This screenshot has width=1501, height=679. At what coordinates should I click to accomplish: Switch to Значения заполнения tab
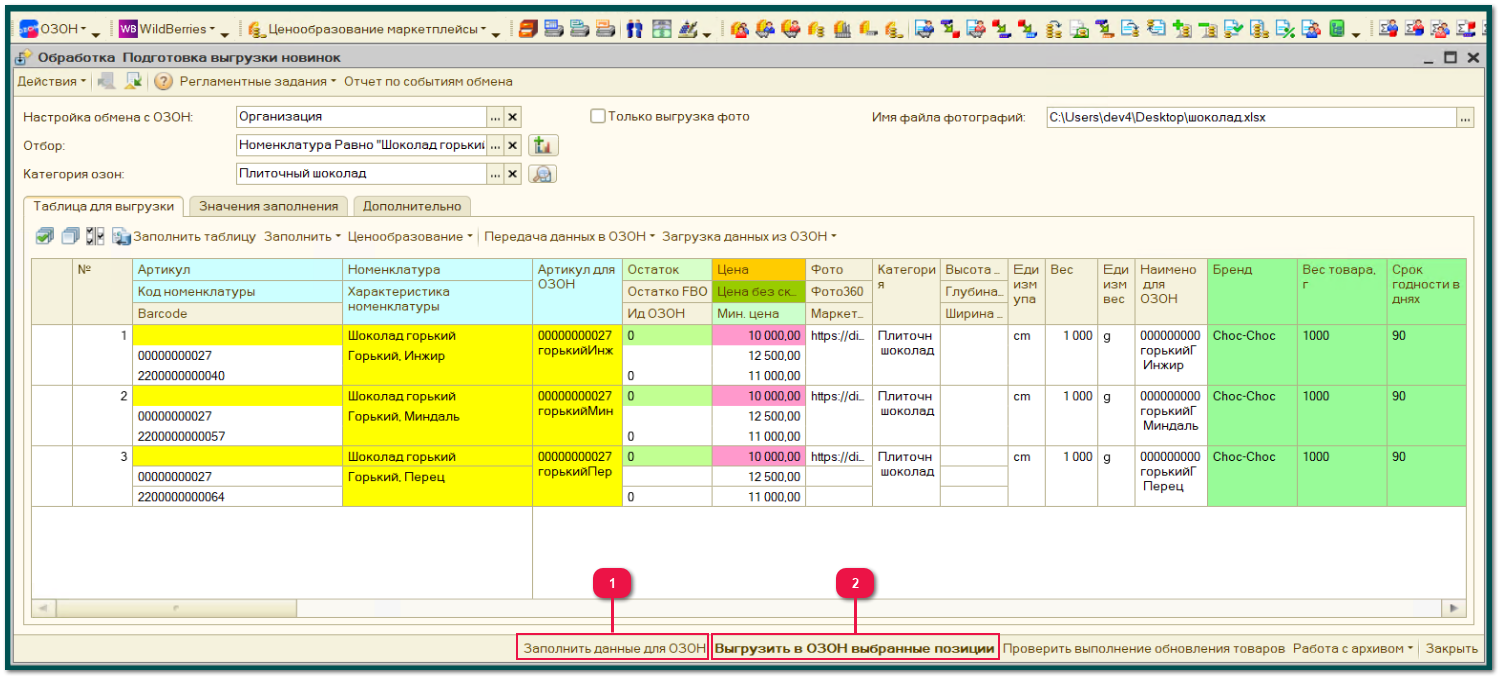click(x=270, y=206)
